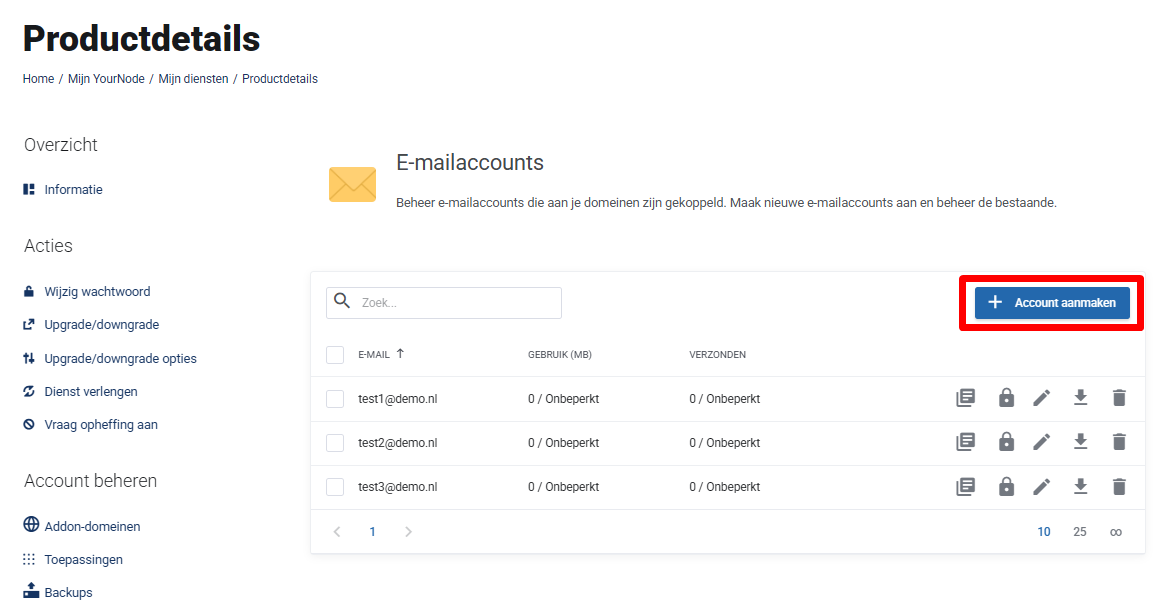
Task: Select the Backups icon in the sidebar
Action: [32, 591]
